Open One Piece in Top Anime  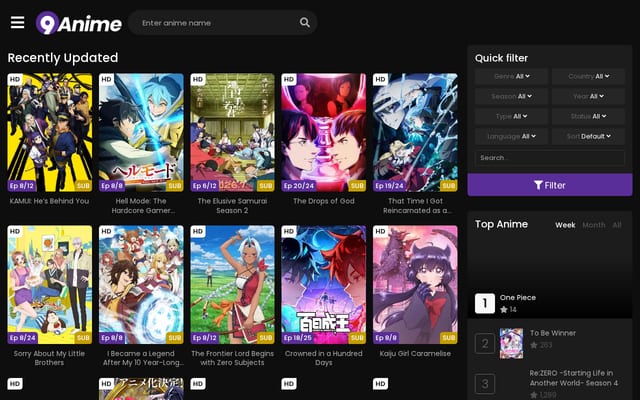click(518, 298)
